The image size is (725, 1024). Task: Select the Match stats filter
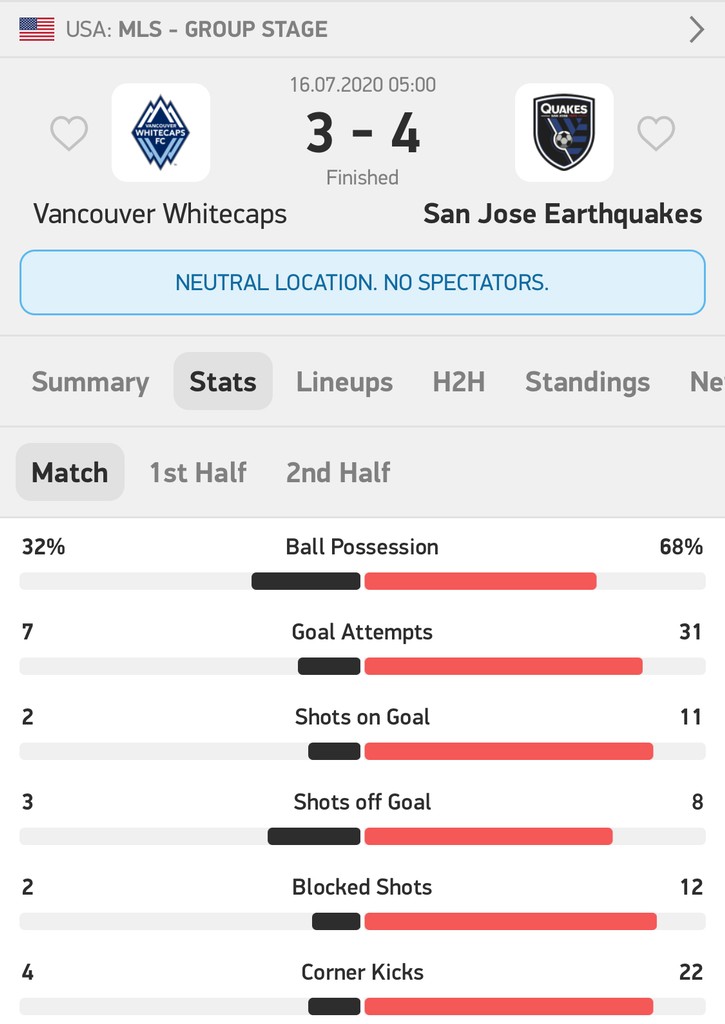70,472
